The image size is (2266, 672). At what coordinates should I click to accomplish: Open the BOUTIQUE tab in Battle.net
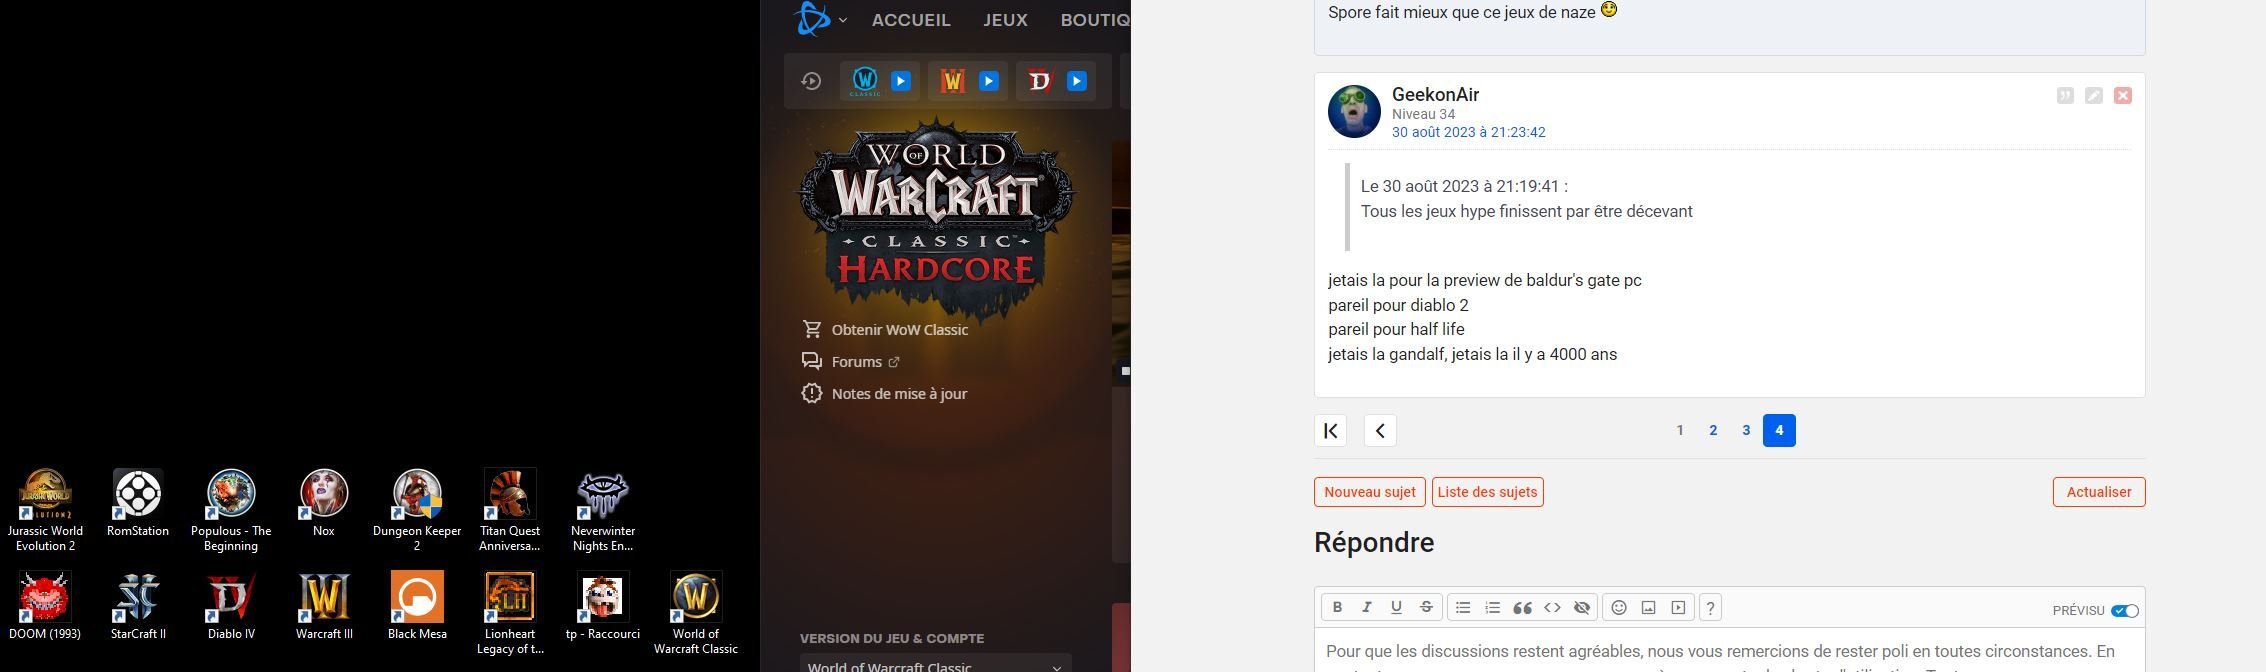(1096, 20)
